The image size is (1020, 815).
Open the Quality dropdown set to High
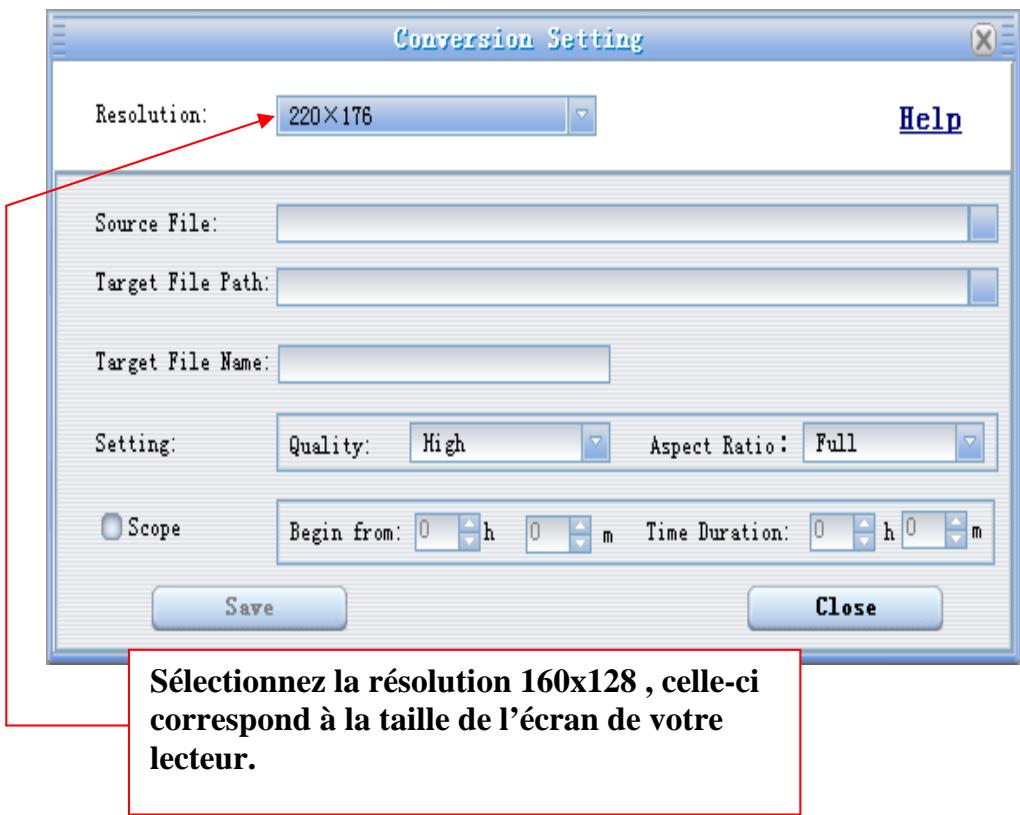509,443
